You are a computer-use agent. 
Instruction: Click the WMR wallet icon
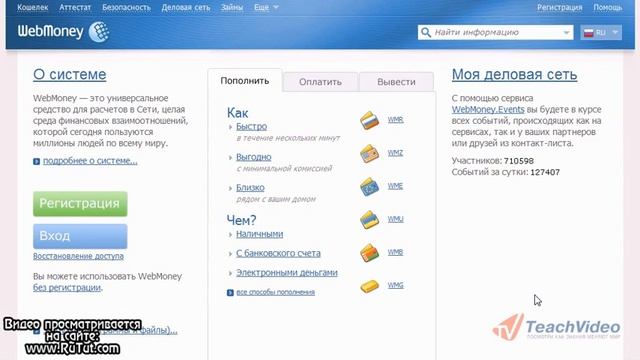tap(369, 120)
